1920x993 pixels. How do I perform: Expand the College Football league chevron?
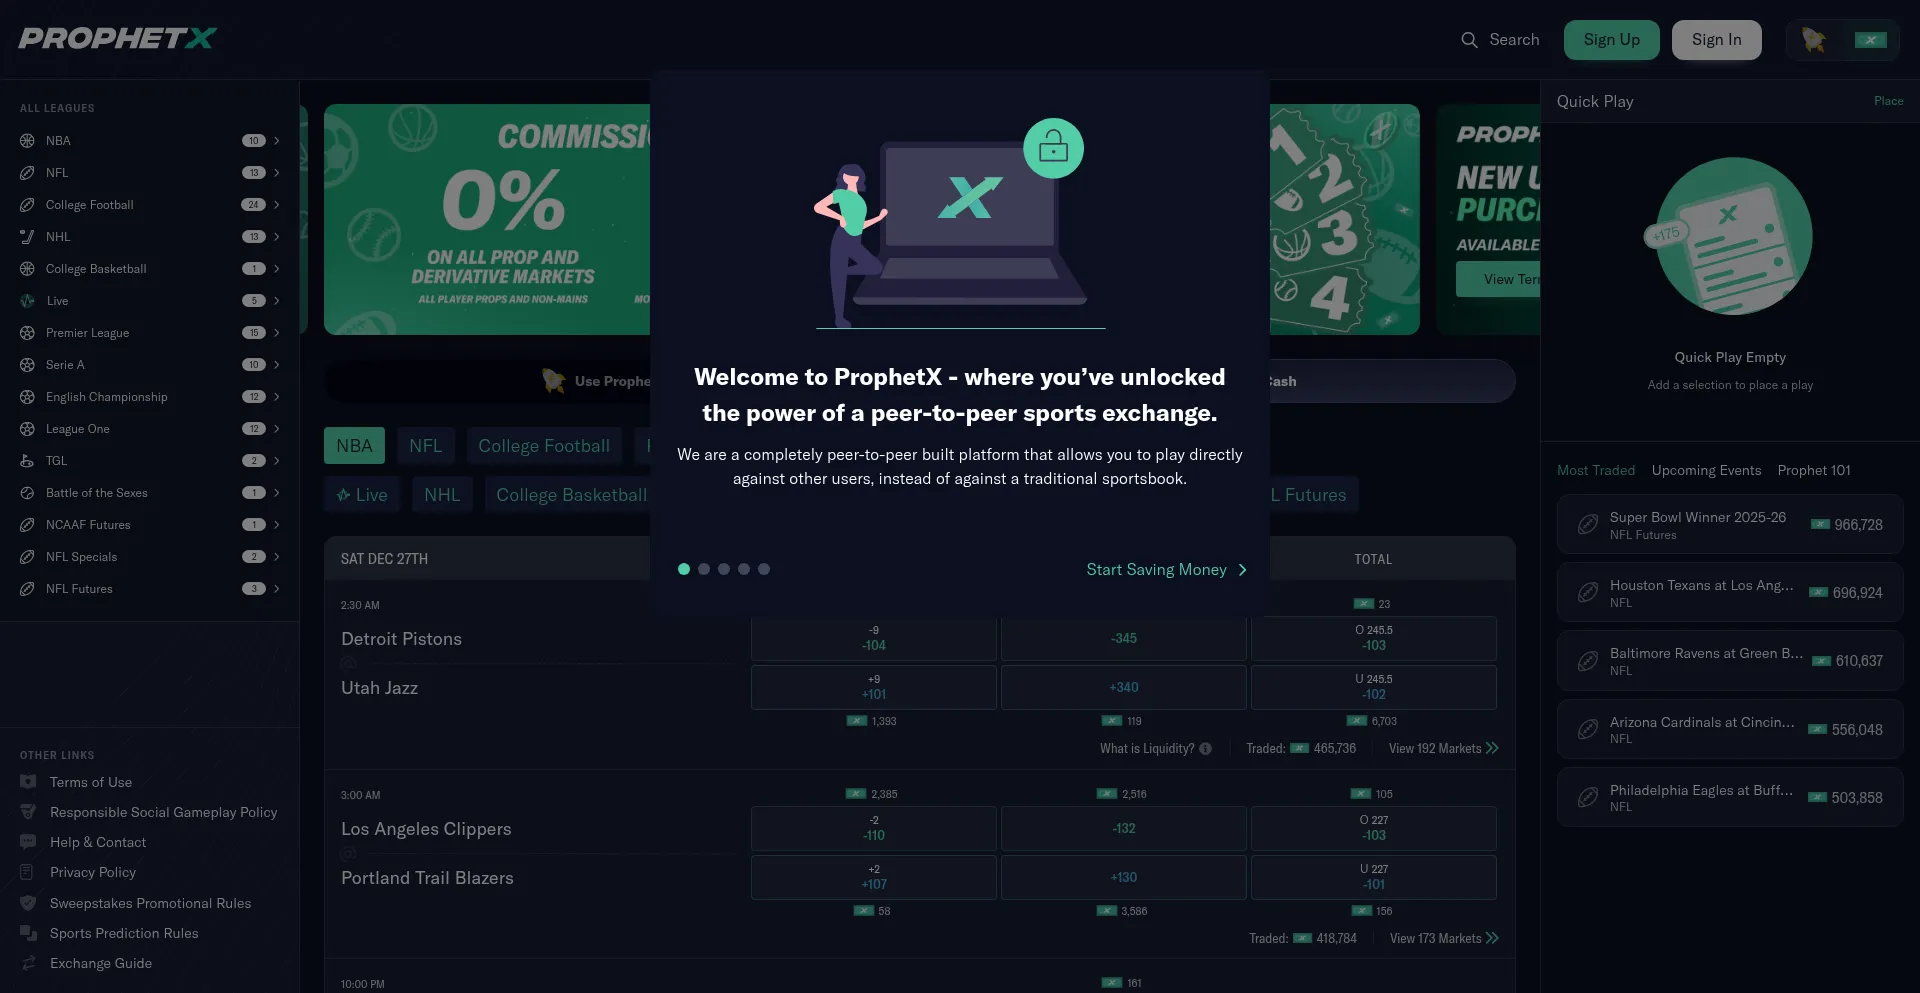277,205
